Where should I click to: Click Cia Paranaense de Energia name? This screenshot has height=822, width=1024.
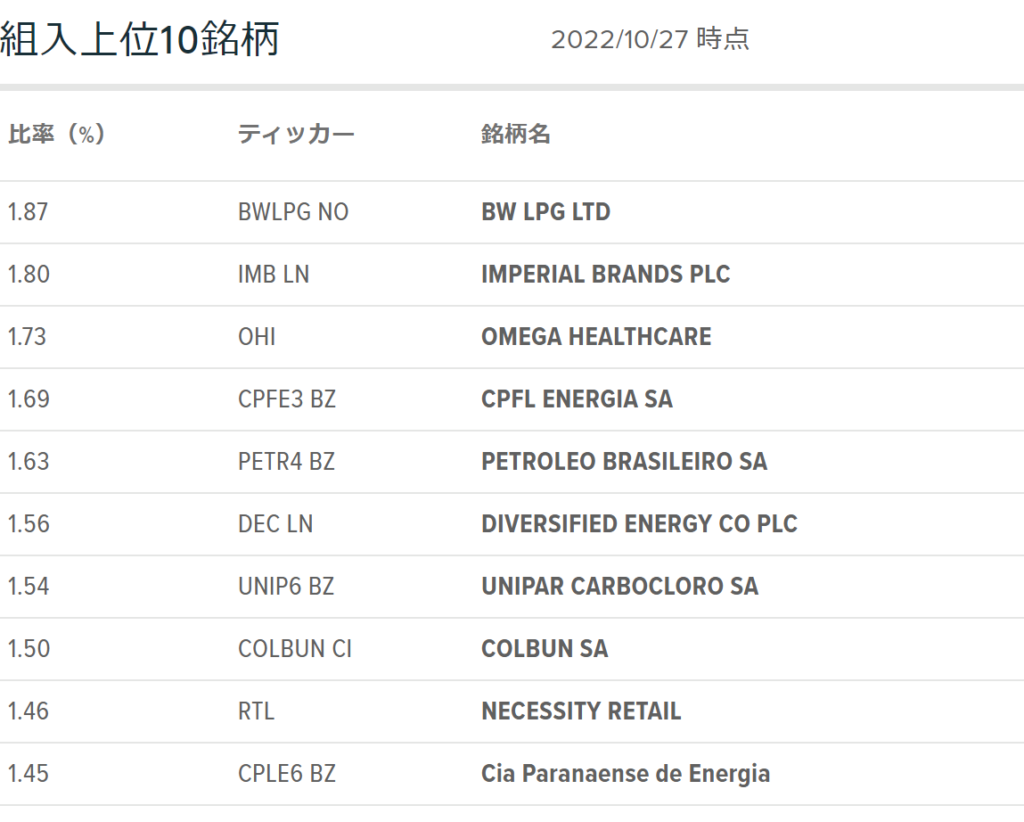click(625, 773)
